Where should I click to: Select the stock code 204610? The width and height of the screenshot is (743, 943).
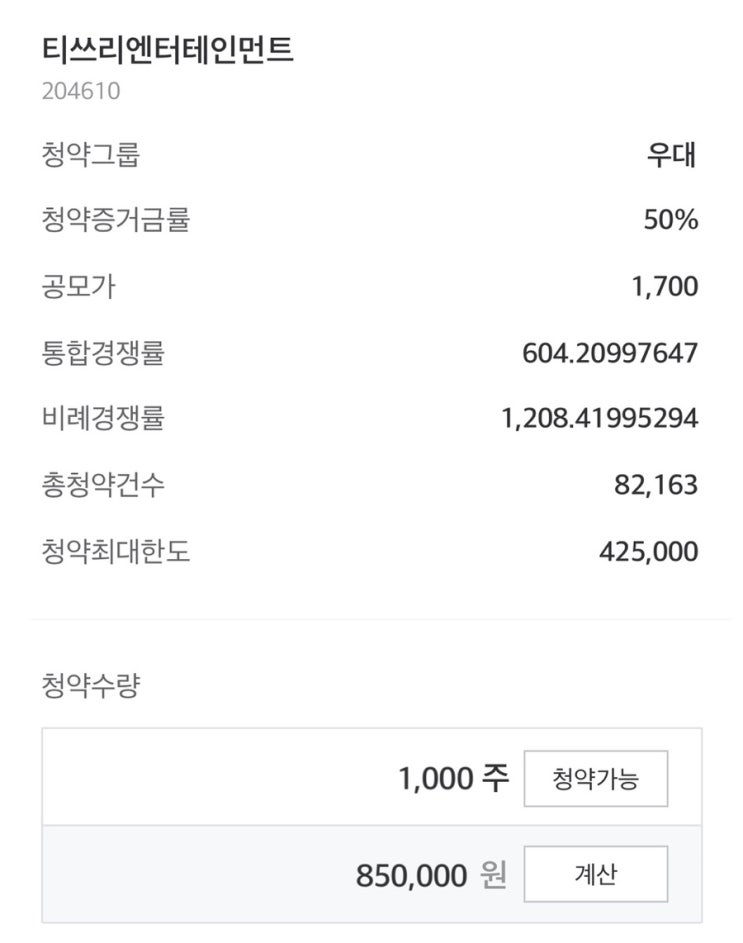(x=81, y=91)
